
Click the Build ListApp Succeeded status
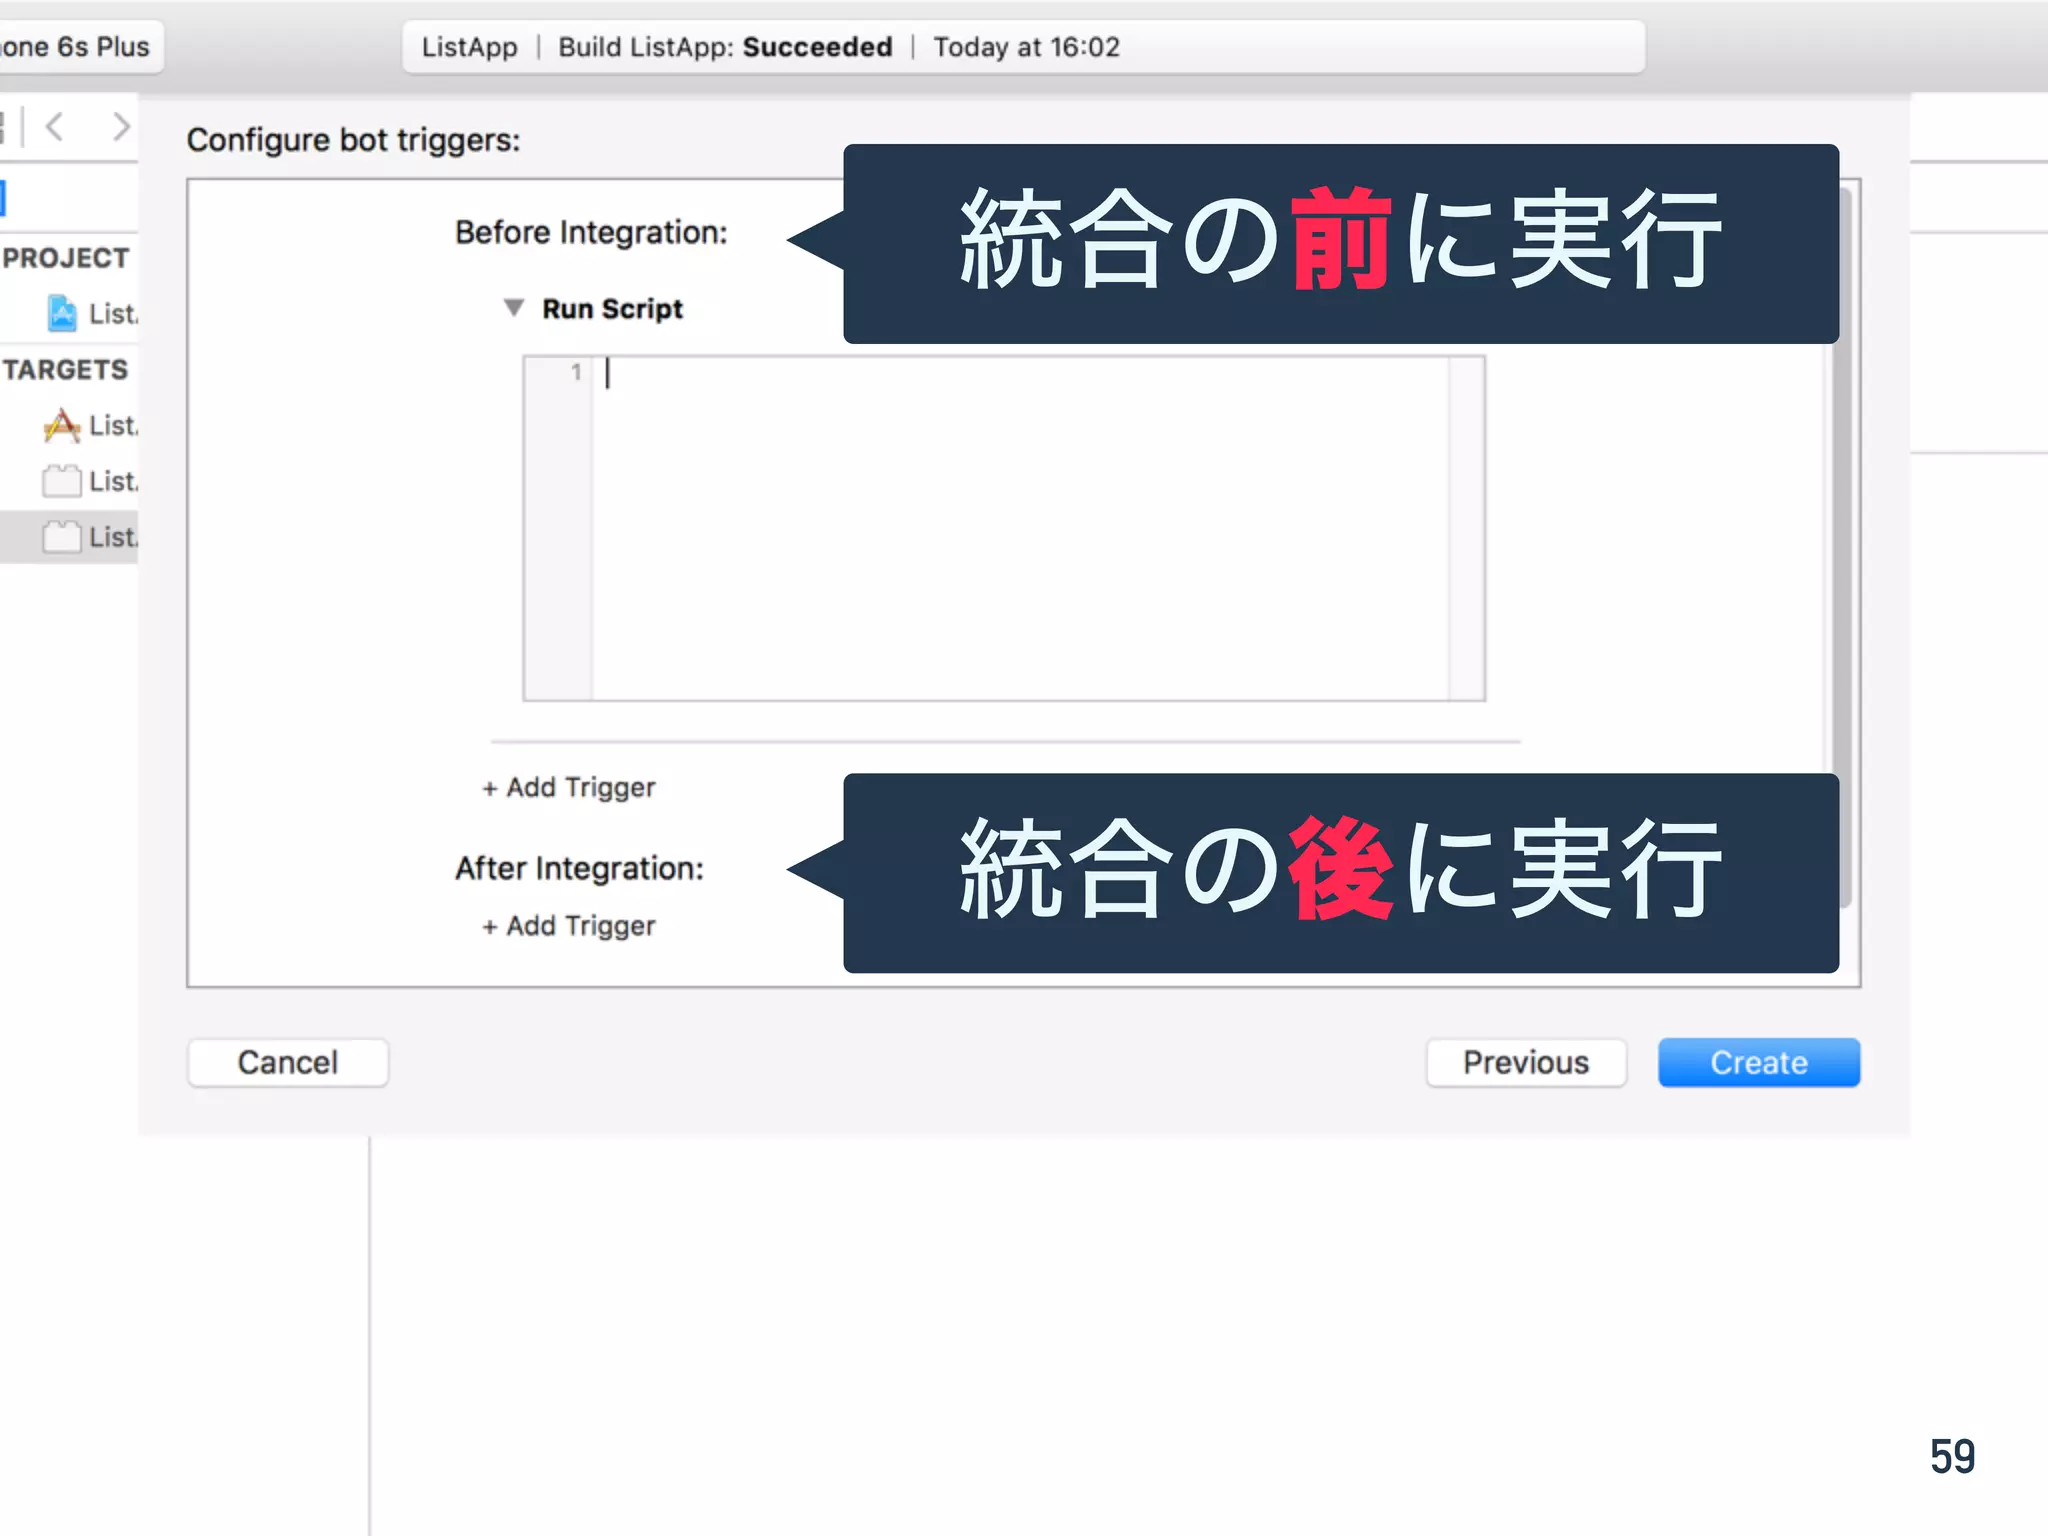[x=725, y=47]
